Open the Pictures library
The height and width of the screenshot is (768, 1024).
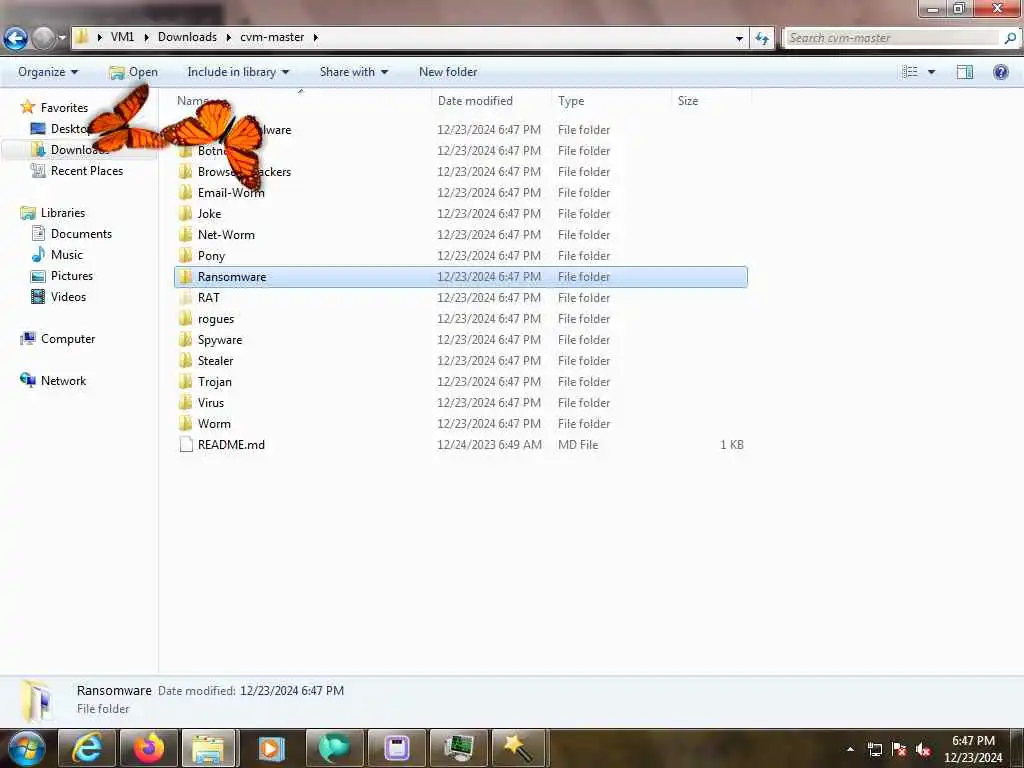(x=72, y=276)
